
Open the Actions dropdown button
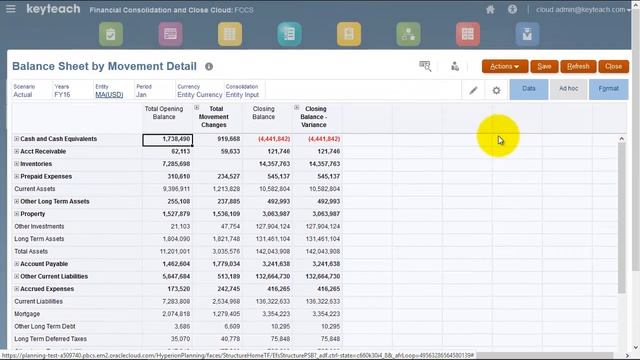505,67
